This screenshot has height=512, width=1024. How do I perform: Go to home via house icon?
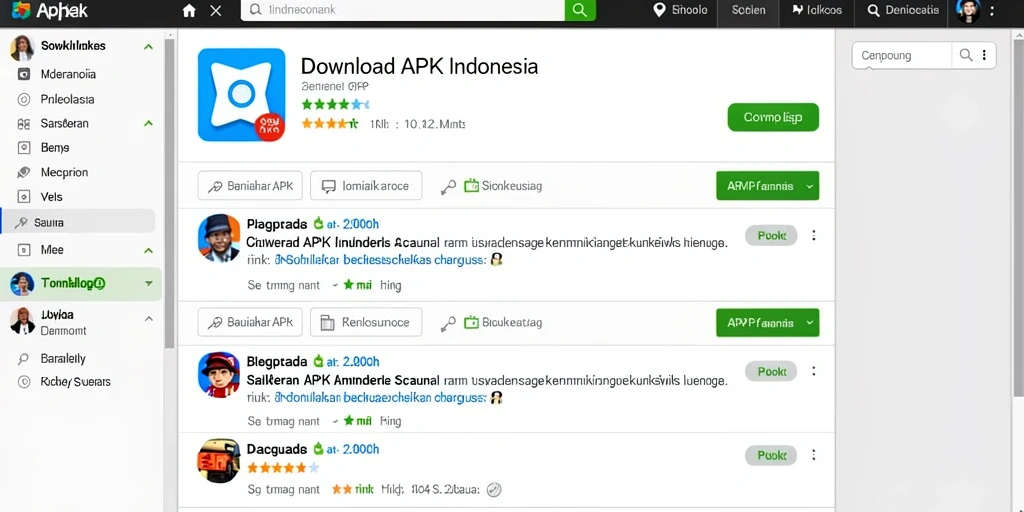(x=189, y=10)
